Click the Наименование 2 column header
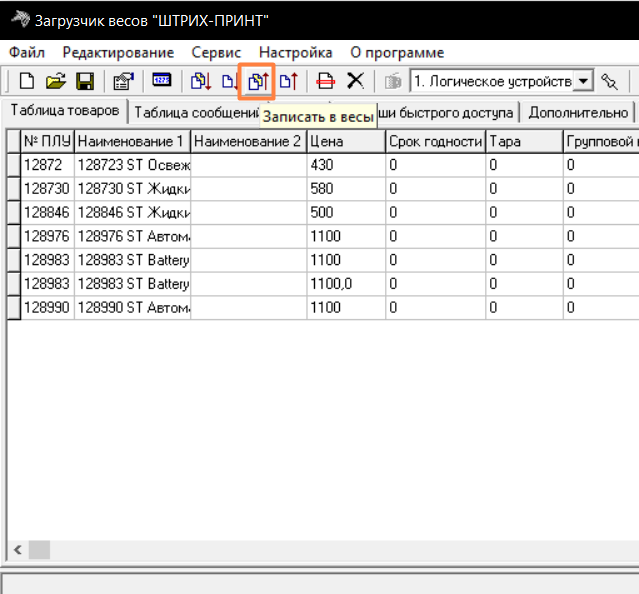This screenshot has height=594, width=639. pos(249,141)
